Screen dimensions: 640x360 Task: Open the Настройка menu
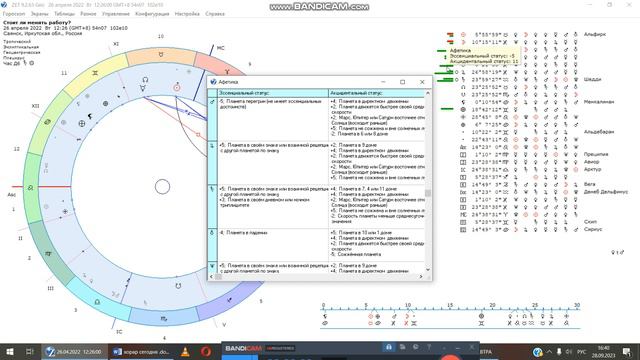click(x=187, y=14)
